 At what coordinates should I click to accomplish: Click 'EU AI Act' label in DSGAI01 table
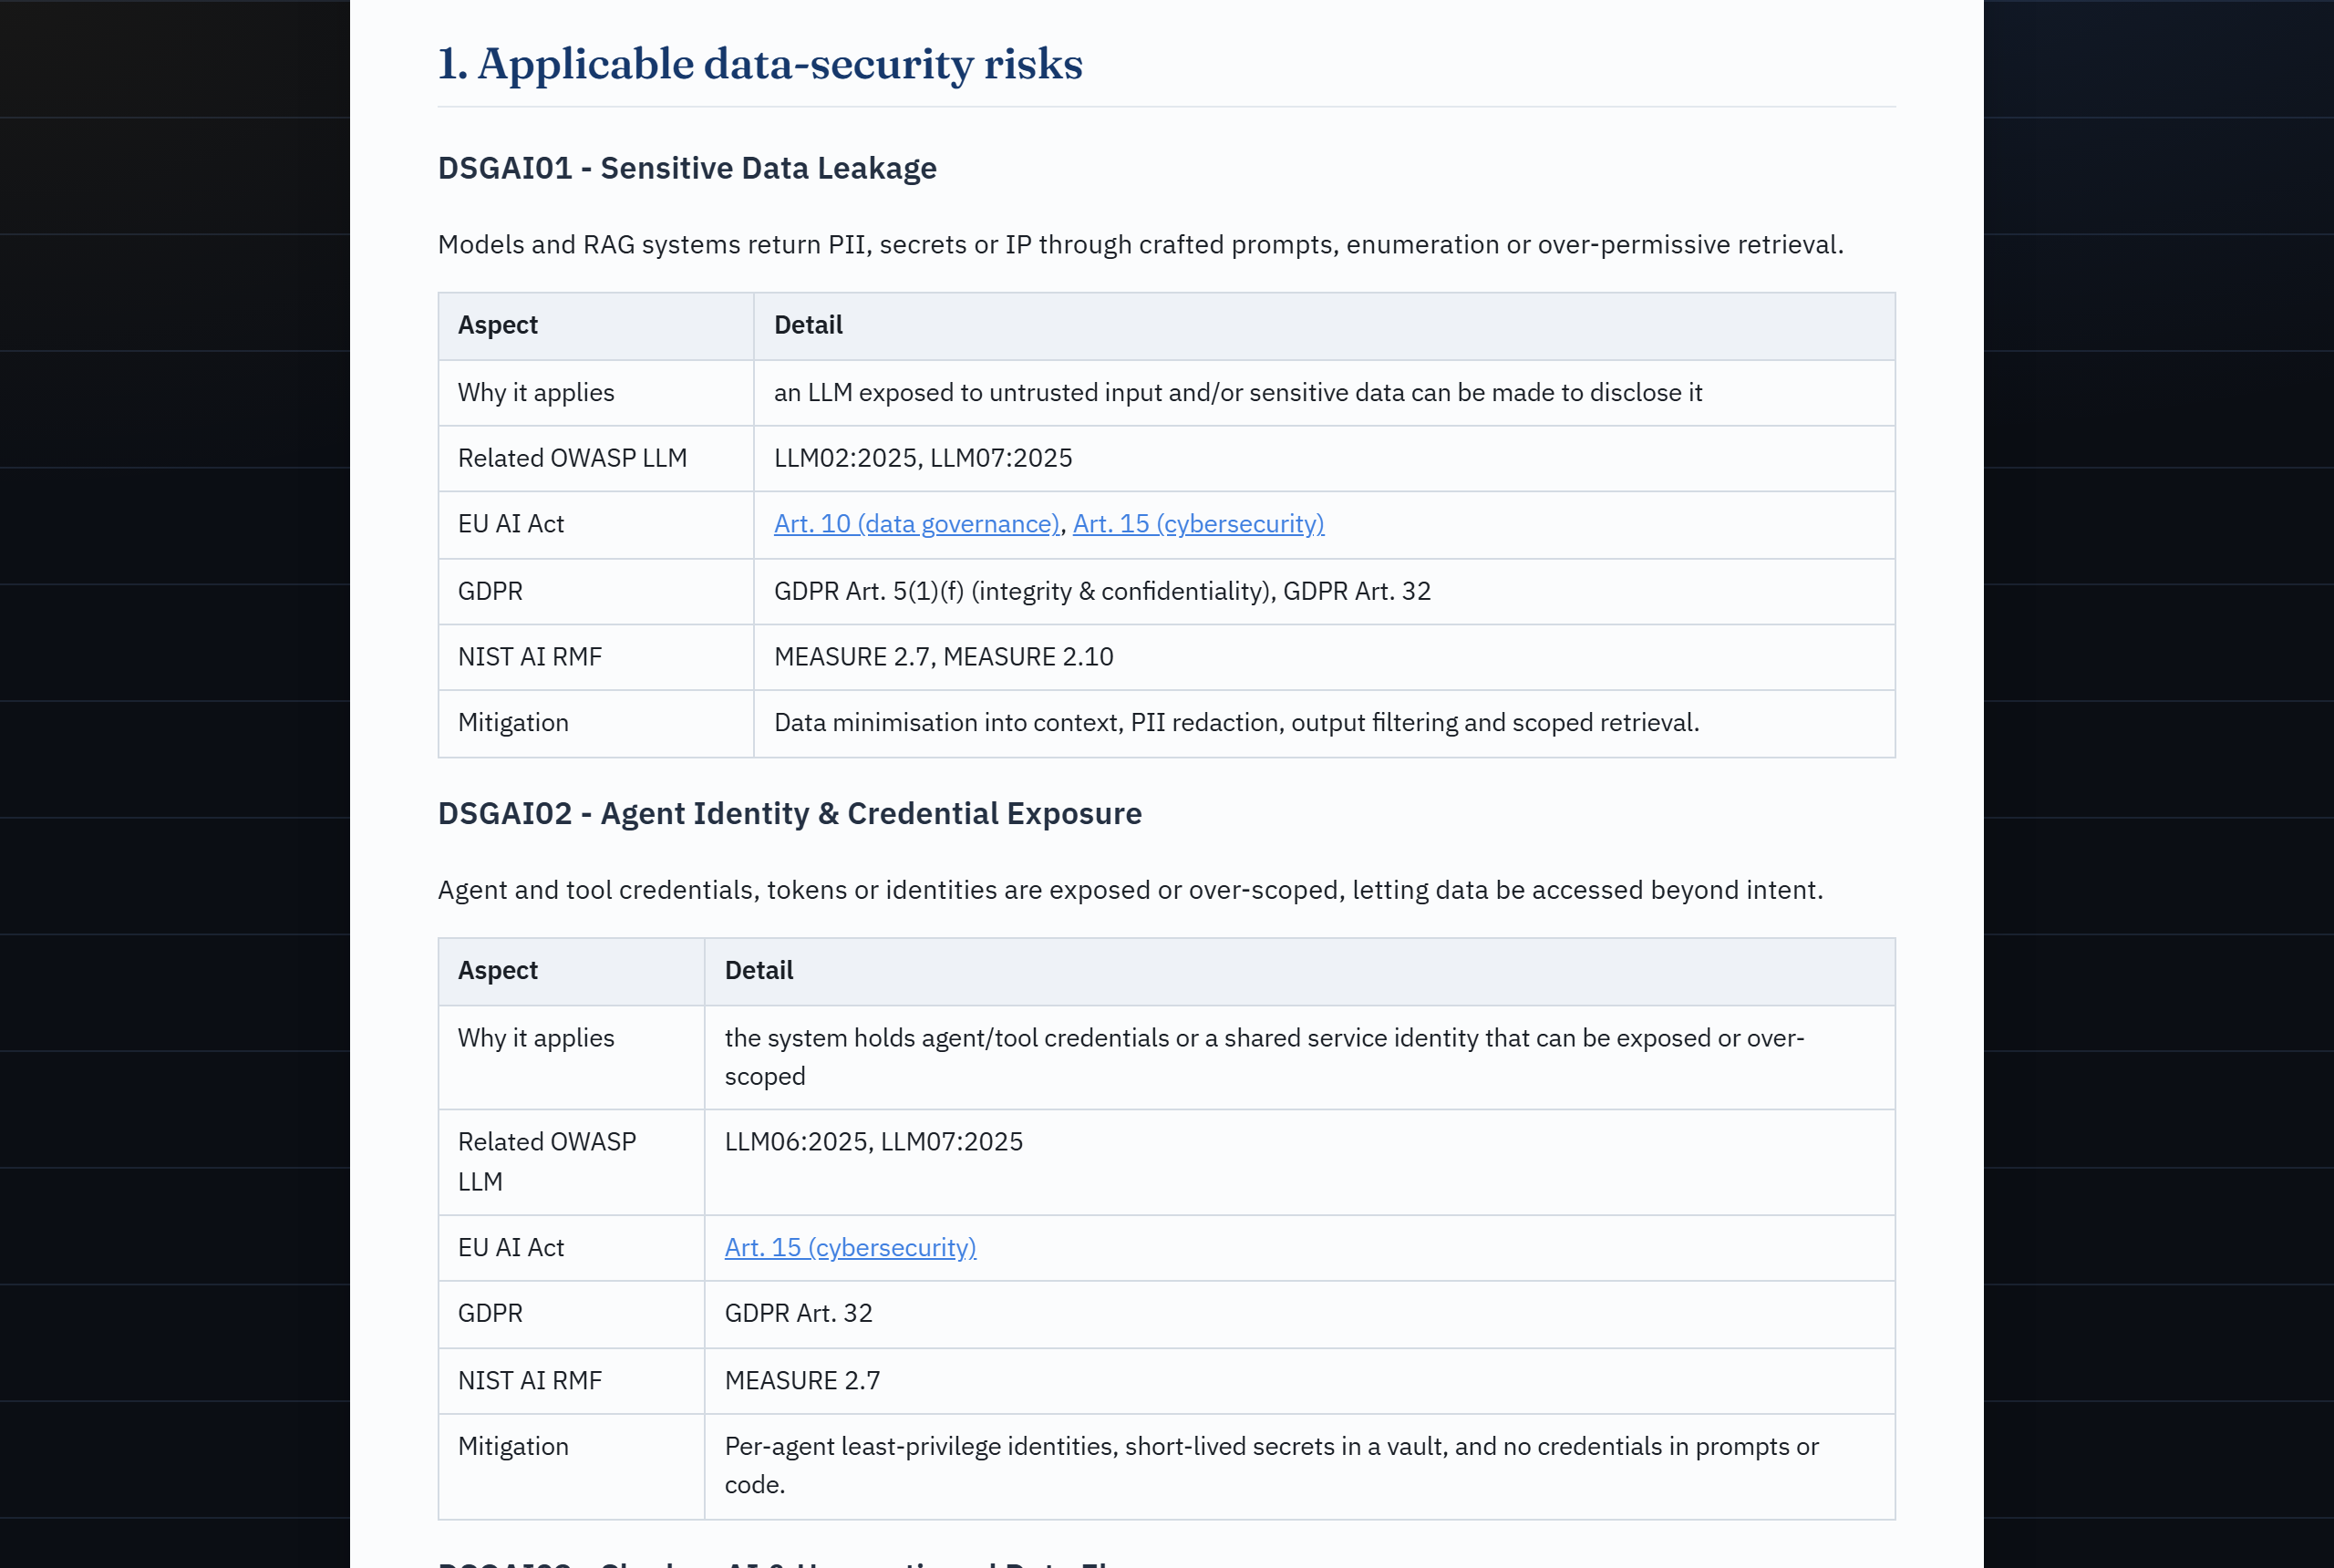[x=511, y=524]
